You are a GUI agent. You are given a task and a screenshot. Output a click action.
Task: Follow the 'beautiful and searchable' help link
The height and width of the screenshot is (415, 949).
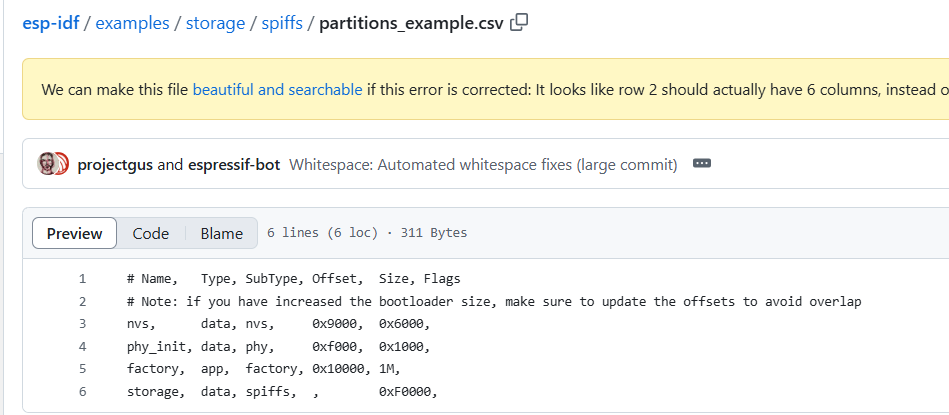pyautogui.click(x=277, y=89)
